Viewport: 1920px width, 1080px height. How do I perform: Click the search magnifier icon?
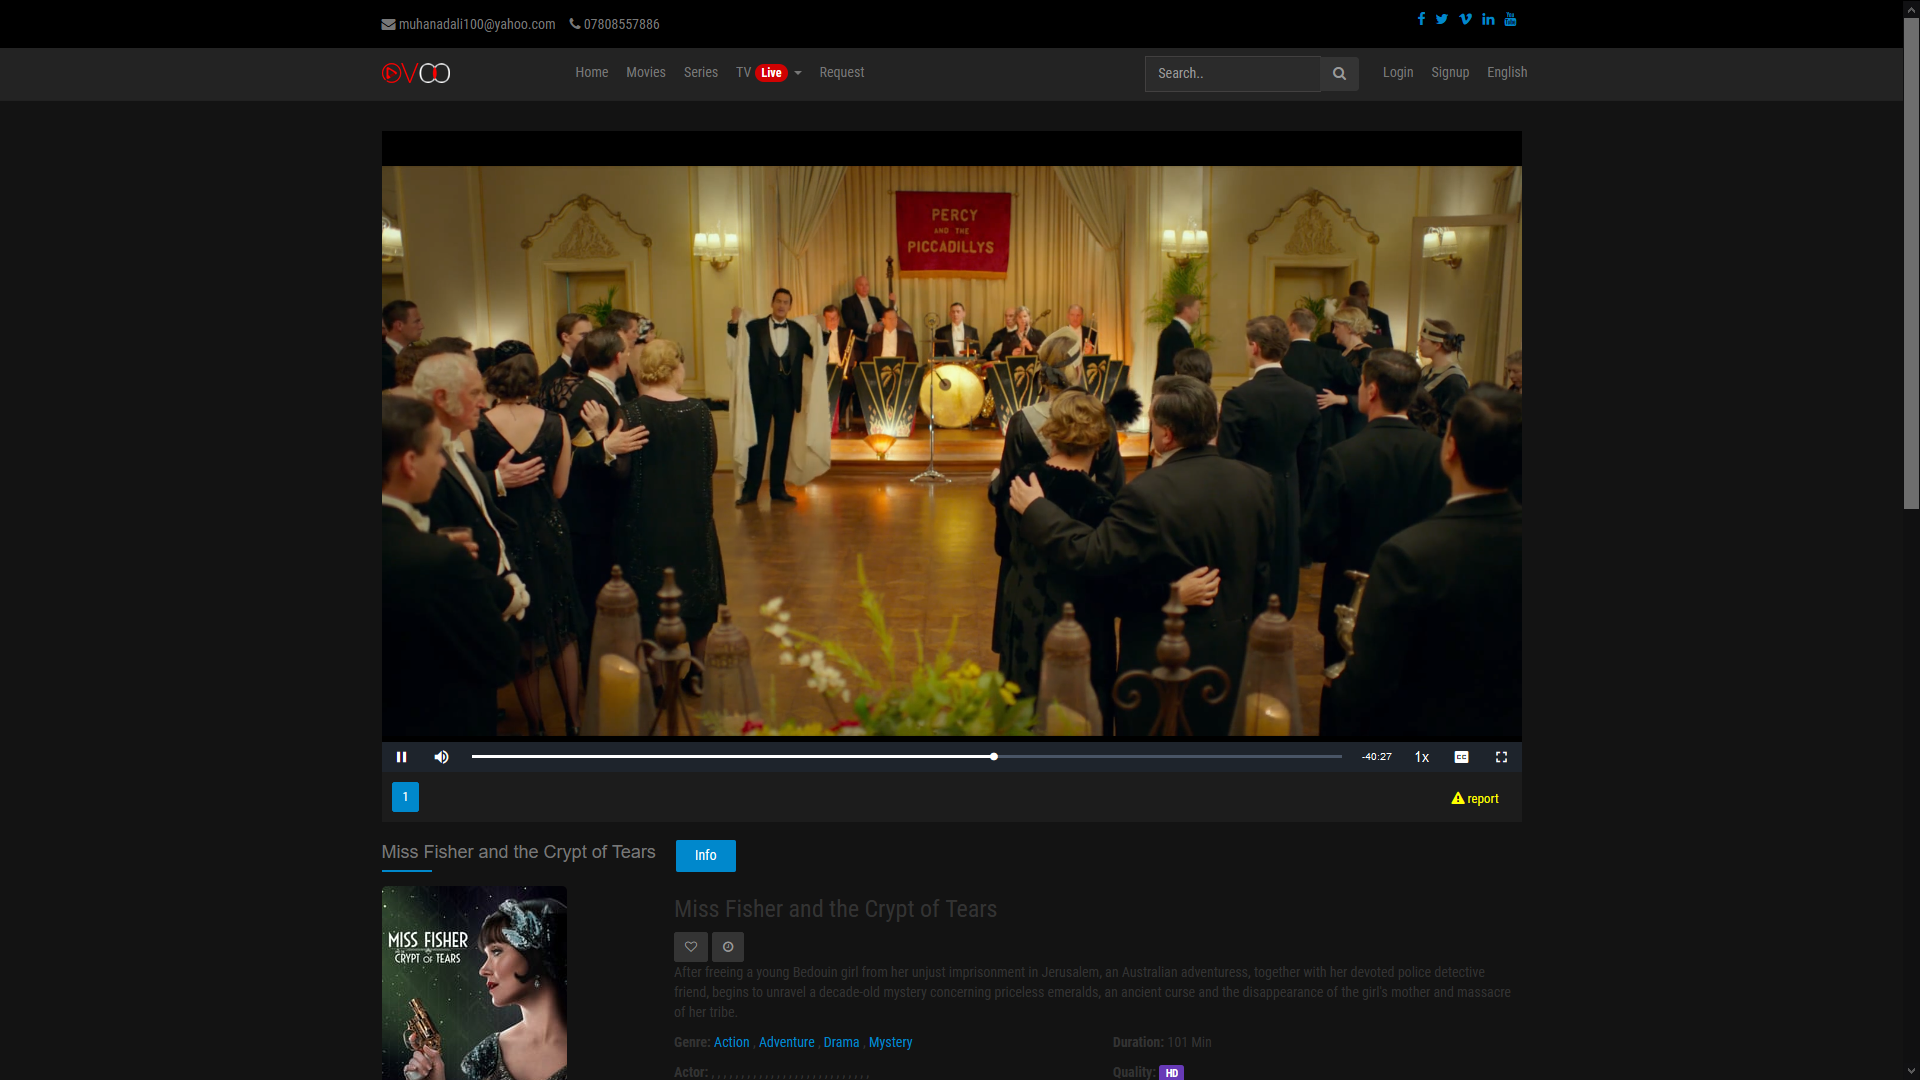coord(1339,73)
